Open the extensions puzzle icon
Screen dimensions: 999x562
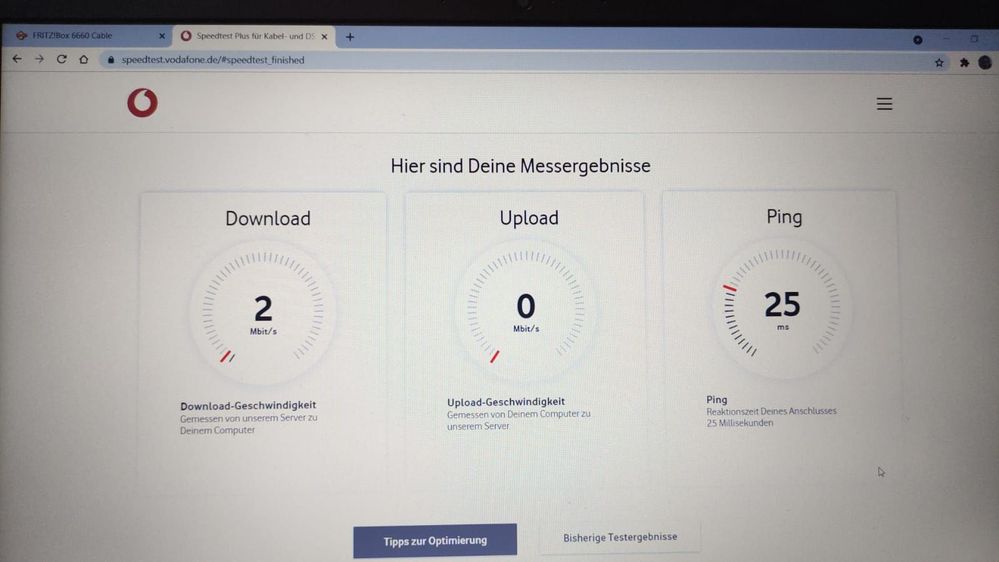click(964, 62)
